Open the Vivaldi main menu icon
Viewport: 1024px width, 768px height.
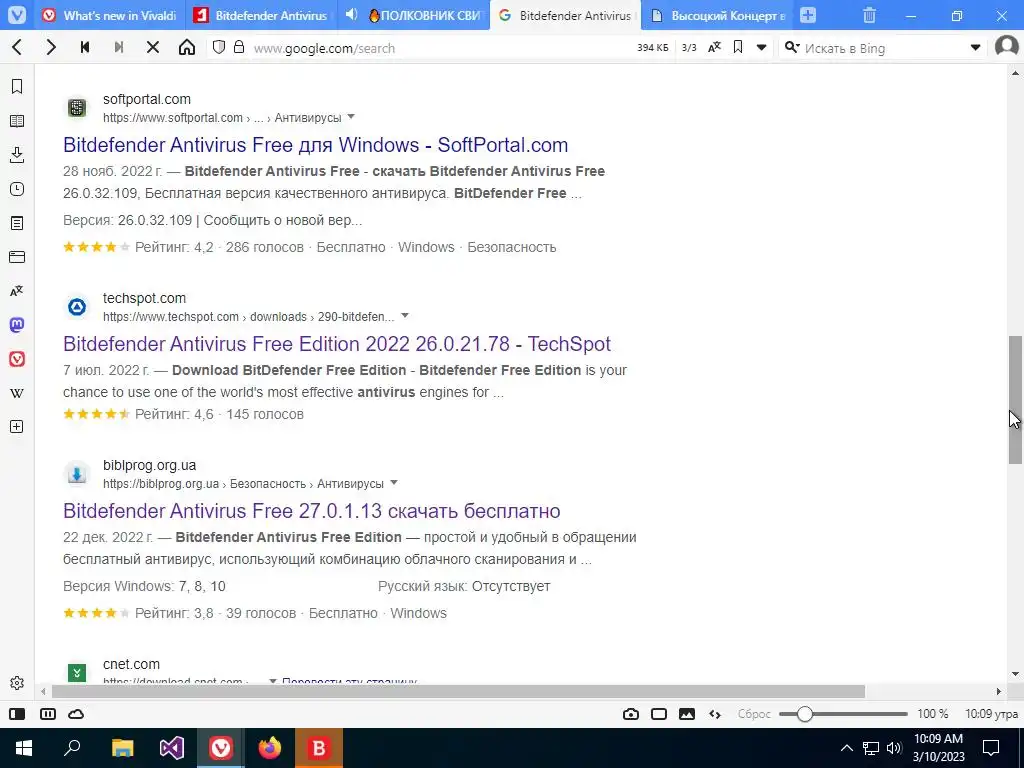coord(17,15)
